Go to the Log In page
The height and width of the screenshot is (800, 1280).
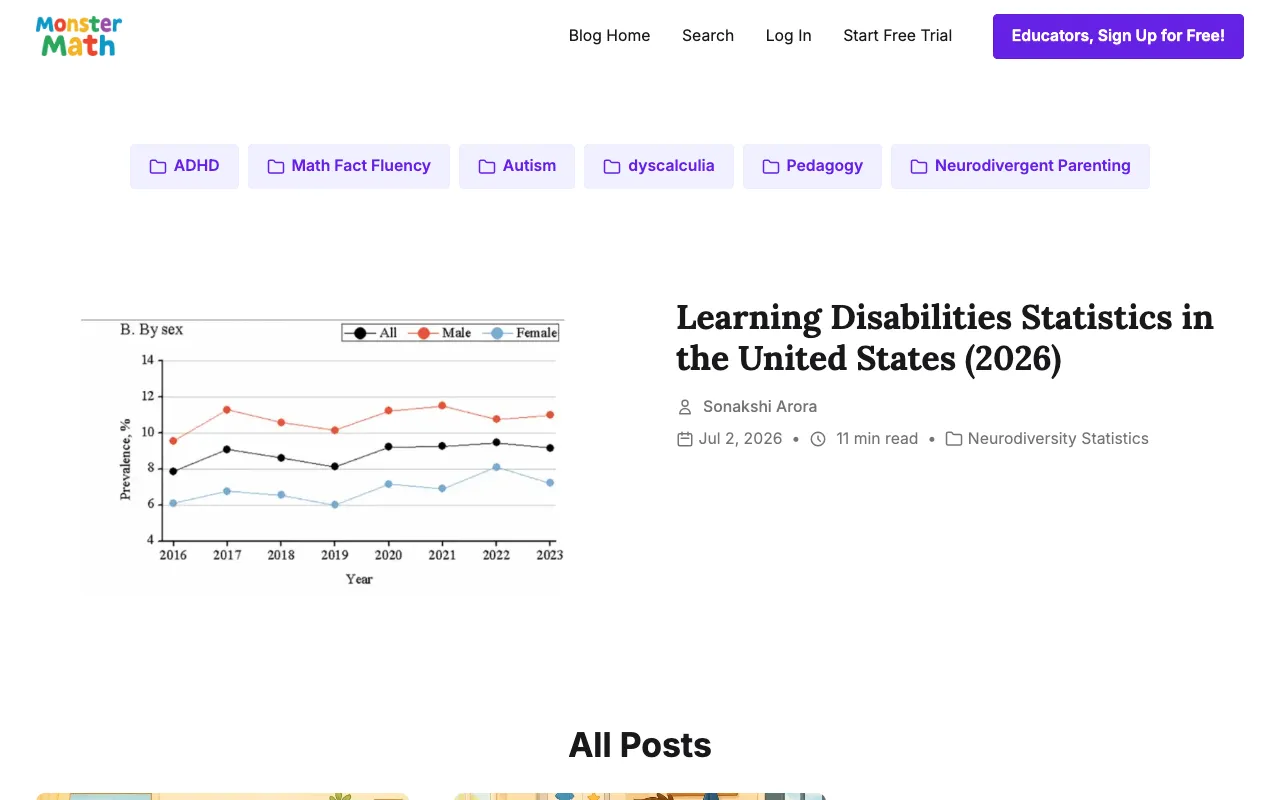pyautogui.click(x=788, y=36)
